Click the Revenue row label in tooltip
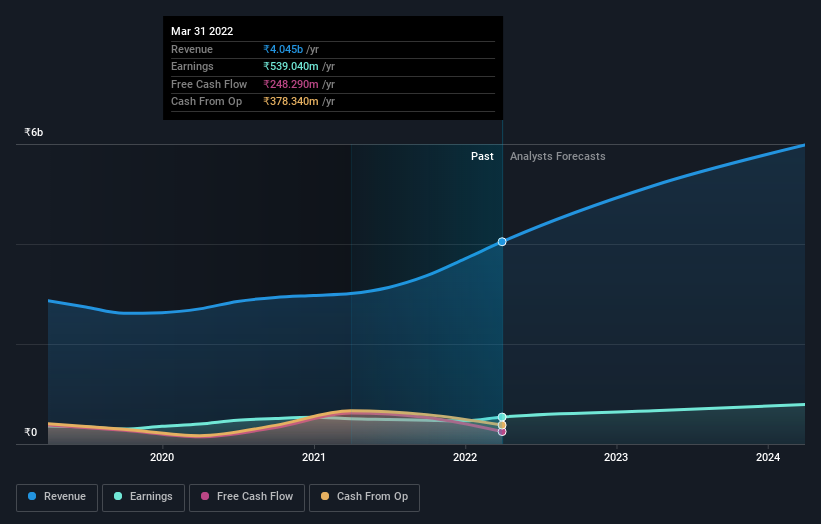This screenshot has width=821, height=524. pyautogui.click(x=192, y=49)
